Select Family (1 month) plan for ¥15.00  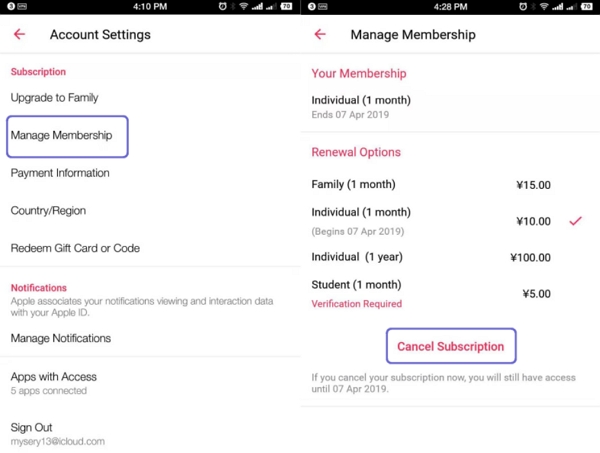pyautogui.click(x=430, y=184)
